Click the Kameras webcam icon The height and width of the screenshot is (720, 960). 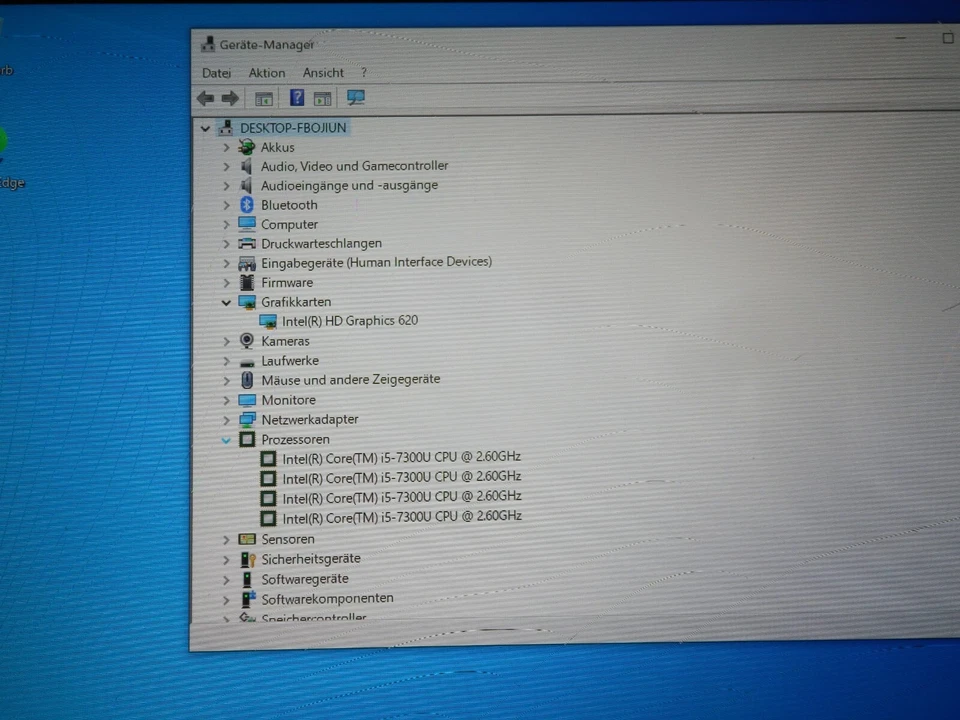coord(247,340)
